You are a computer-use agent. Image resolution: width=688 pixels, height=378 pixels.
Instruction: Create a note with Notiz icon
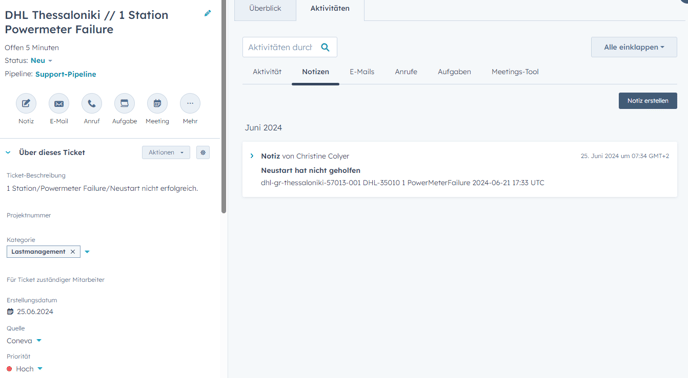point(26,104)
